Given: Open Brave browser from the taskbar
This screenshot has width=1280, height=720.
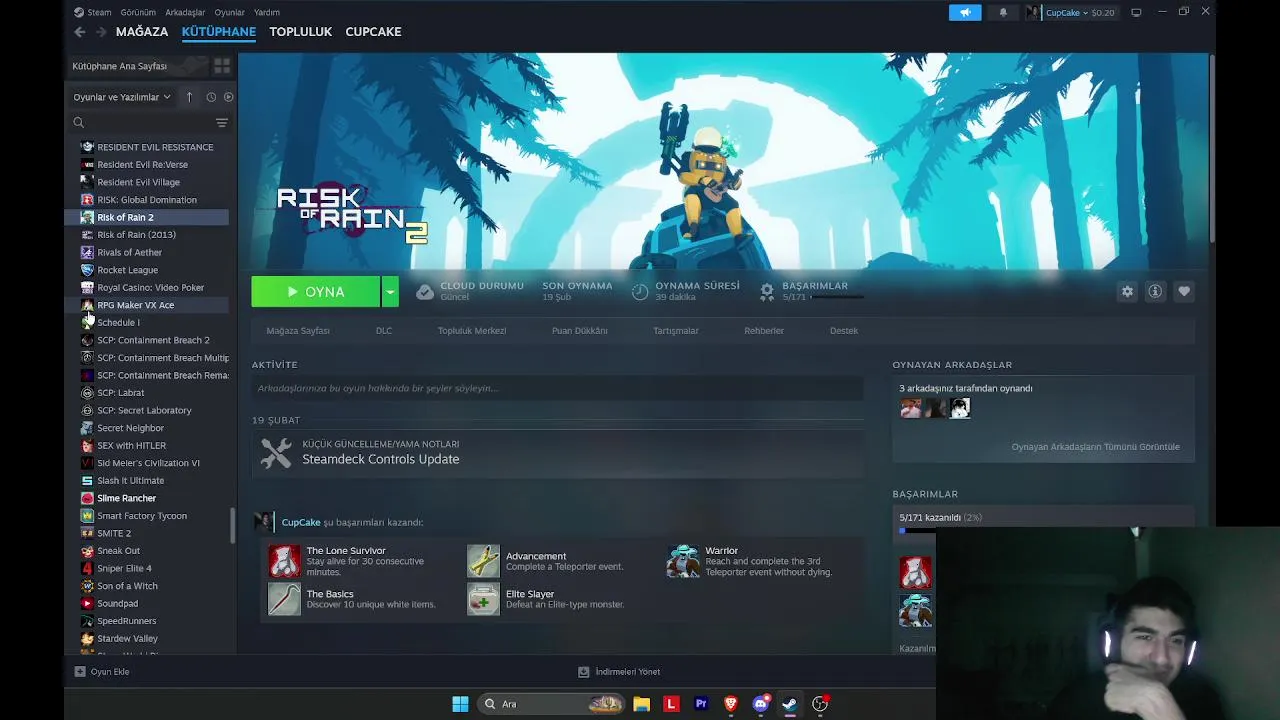Looking at the screenshot, I should 731,704.
